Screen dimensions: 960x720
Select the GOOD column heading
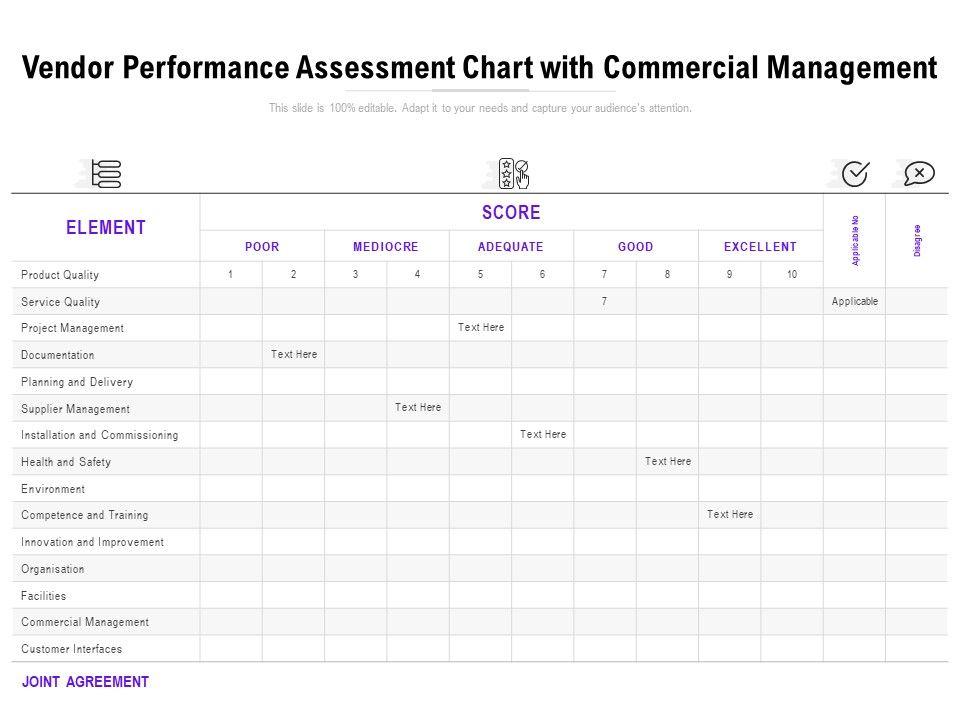[x=636, y=246]
